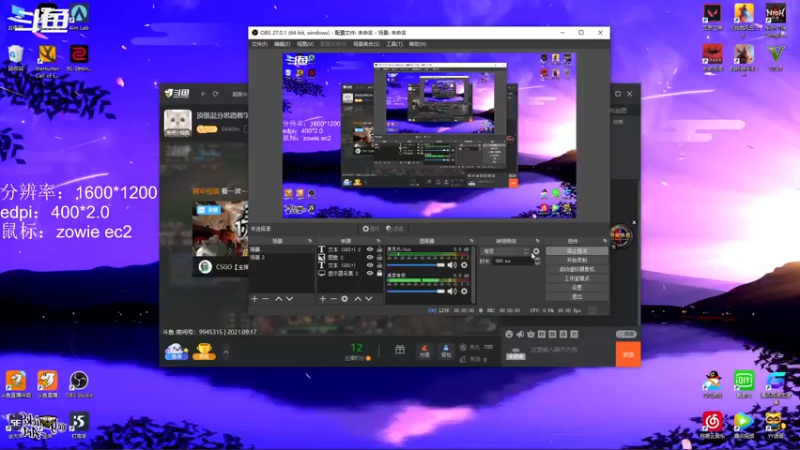The image size is (800, 450).
Task: Open the 编辑(E) menu in OBS
Action: [x=282, y=44]
